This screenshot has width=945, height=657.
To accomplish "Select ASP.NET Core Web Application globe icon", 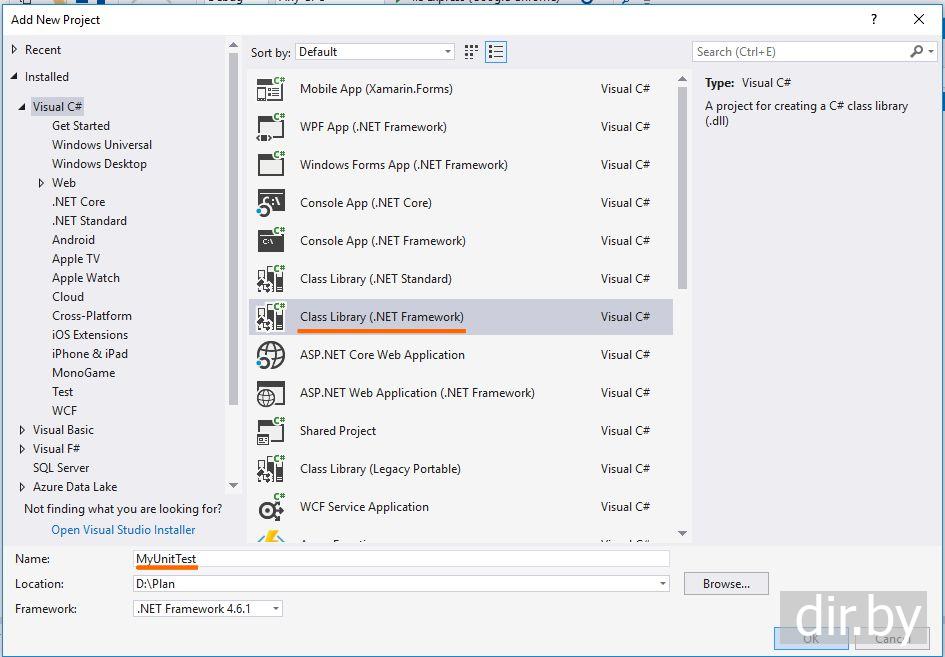I will click(x=271, y=355).
